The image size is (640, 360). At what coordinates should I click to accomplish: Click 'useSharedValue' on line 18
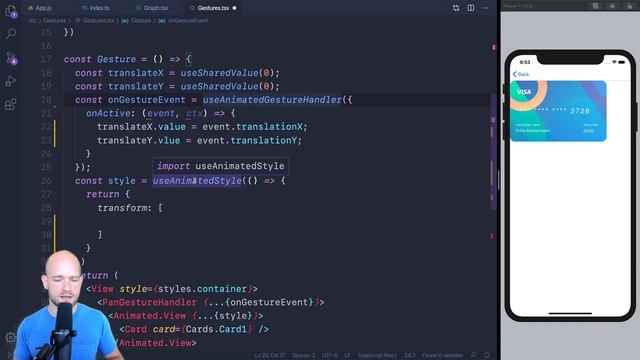pyautogui.click(x=219, y=73)
